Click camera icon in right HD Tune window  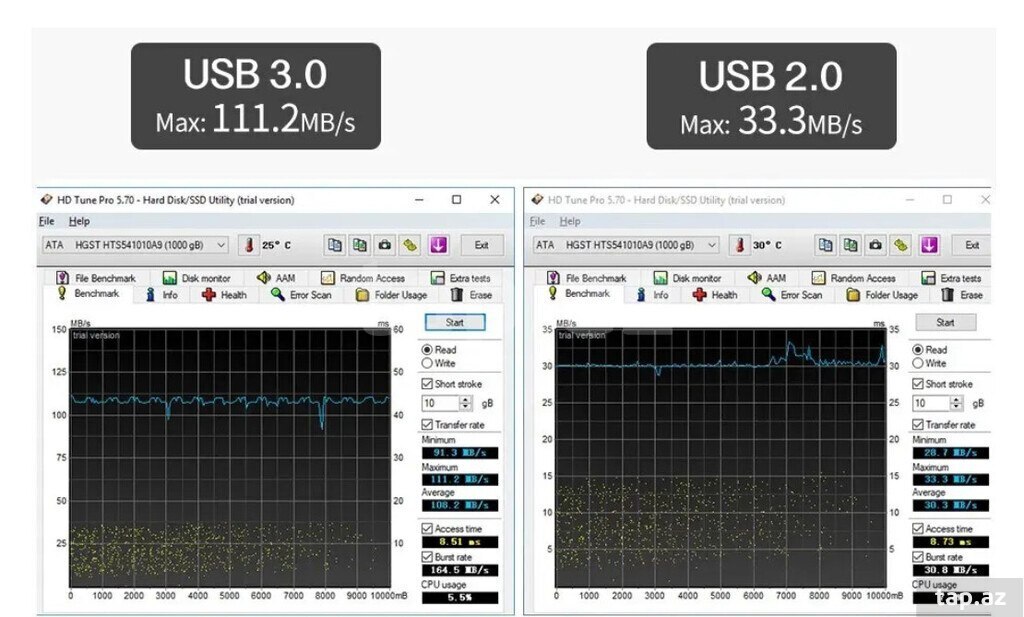876,245
